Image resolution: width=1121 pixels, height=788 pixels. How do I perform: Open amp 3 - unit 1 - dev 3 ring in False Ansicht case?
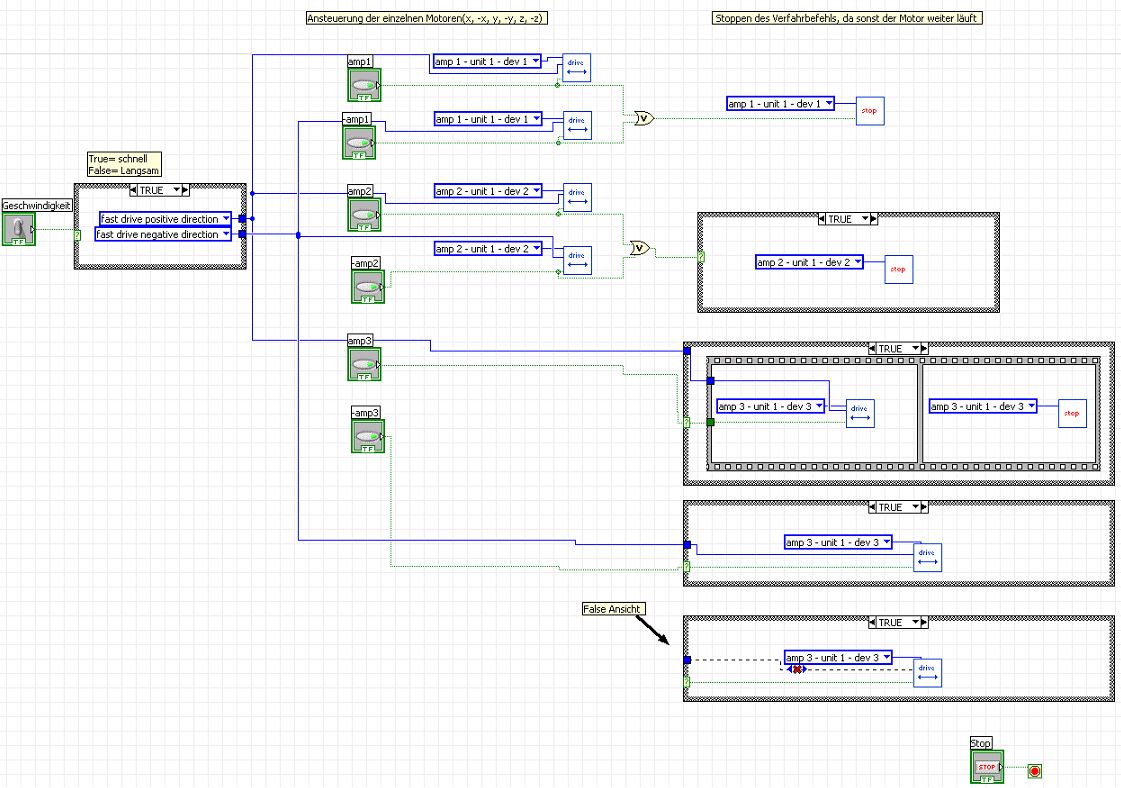pos(839,658)
